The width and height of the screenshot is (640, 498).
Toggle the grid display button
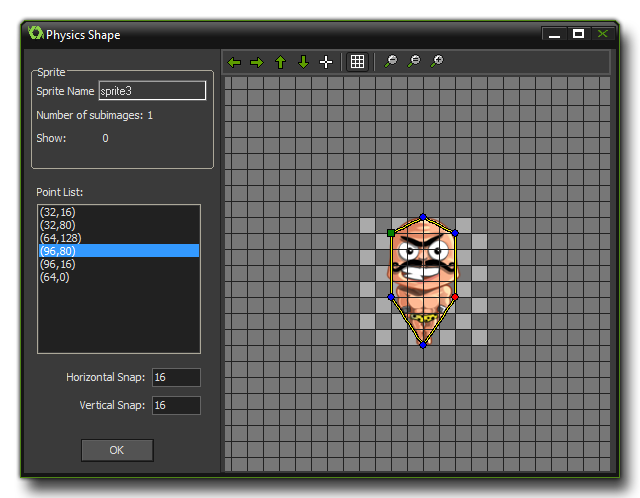357,62
